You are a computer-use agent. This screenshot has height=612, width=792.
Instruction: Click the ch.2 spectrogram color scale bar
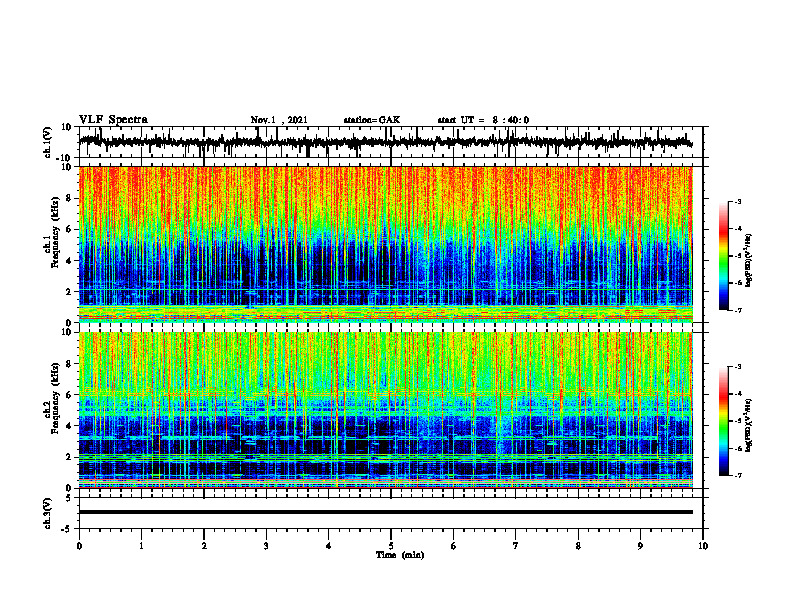point(724,421)
